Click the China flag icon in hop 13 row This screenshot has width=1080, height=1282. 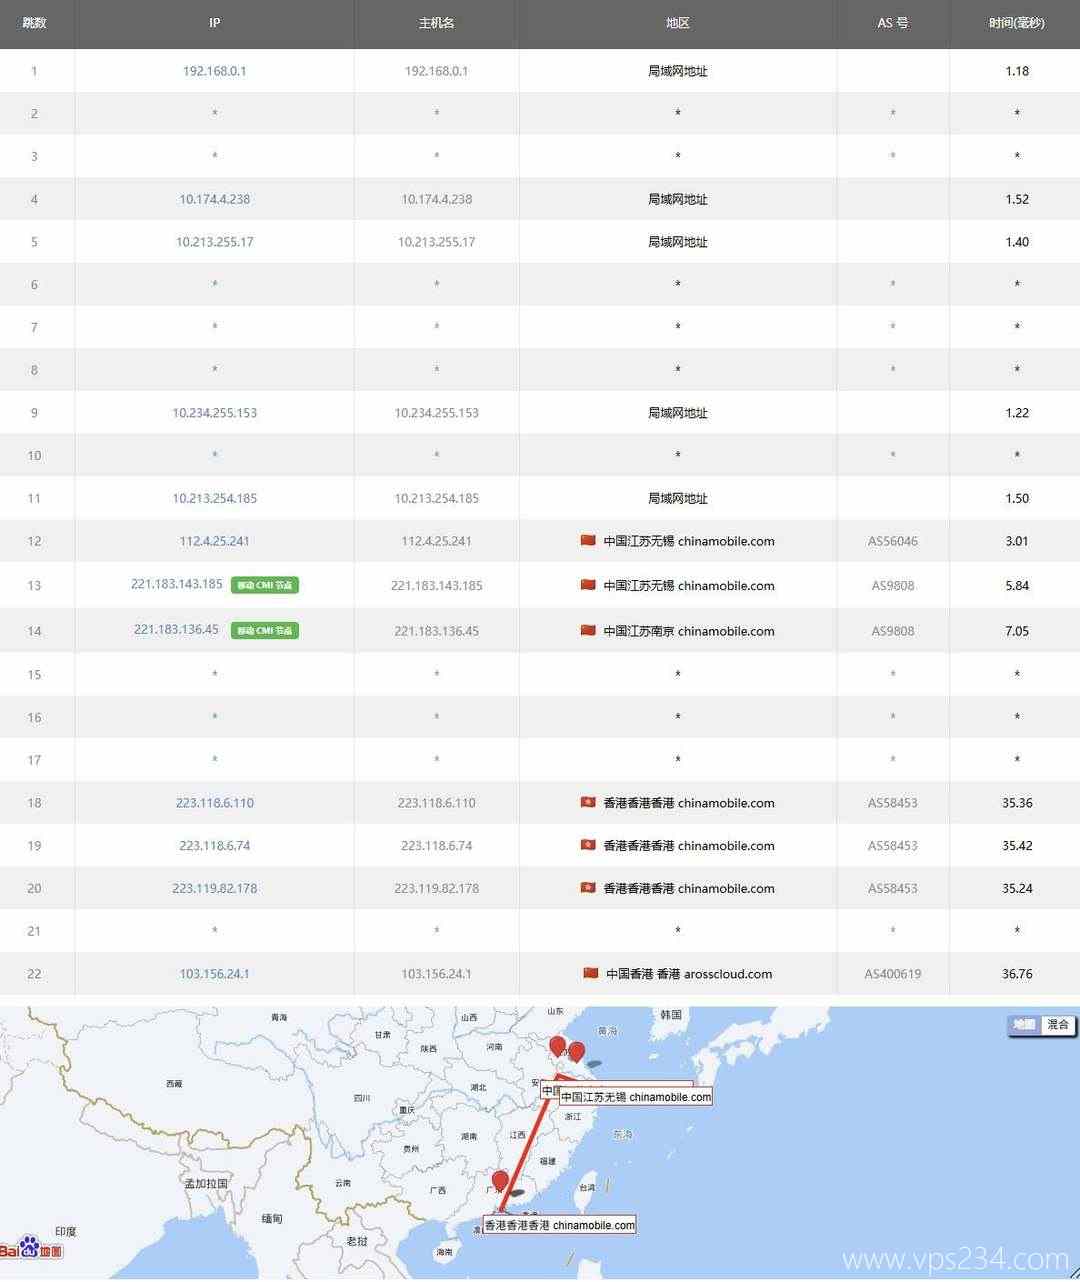coord(588,585)
